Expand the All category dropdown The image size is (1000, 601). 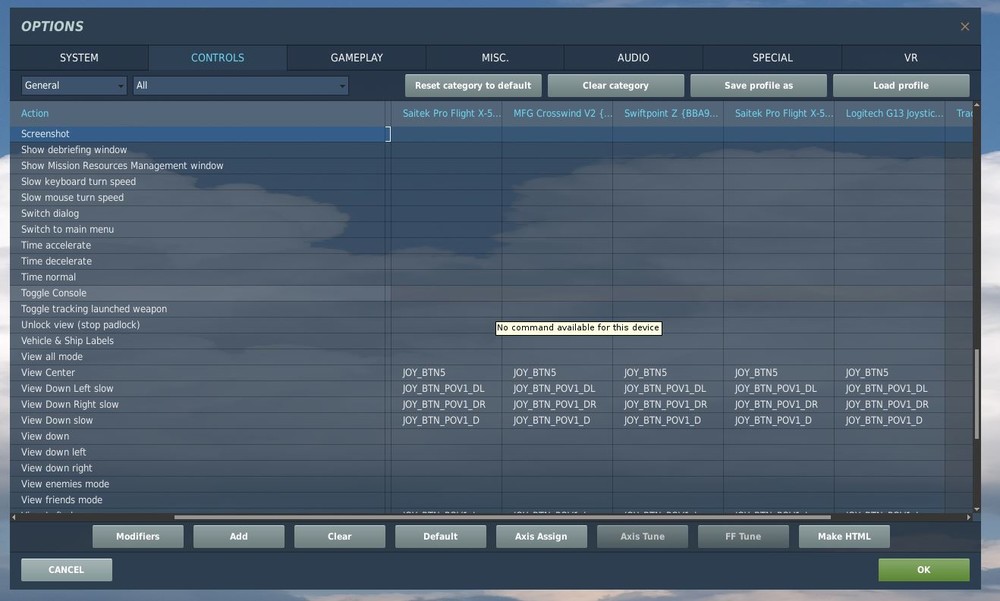click(240, 85)
